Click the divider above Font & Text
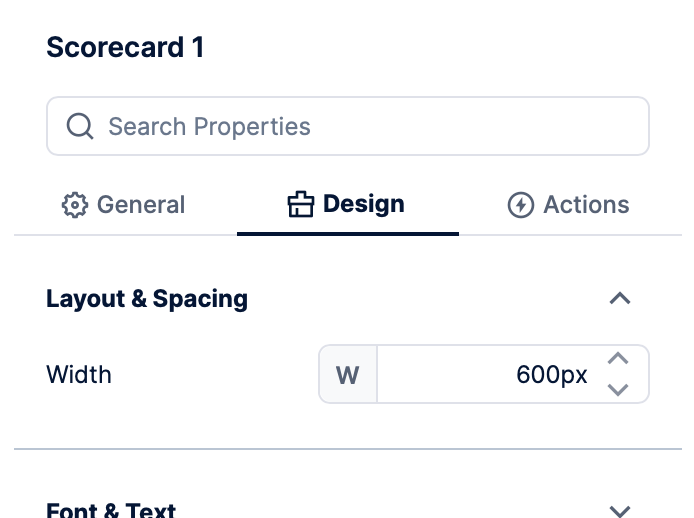The width and height of the screenshot is (694, 518). (347, 449)
